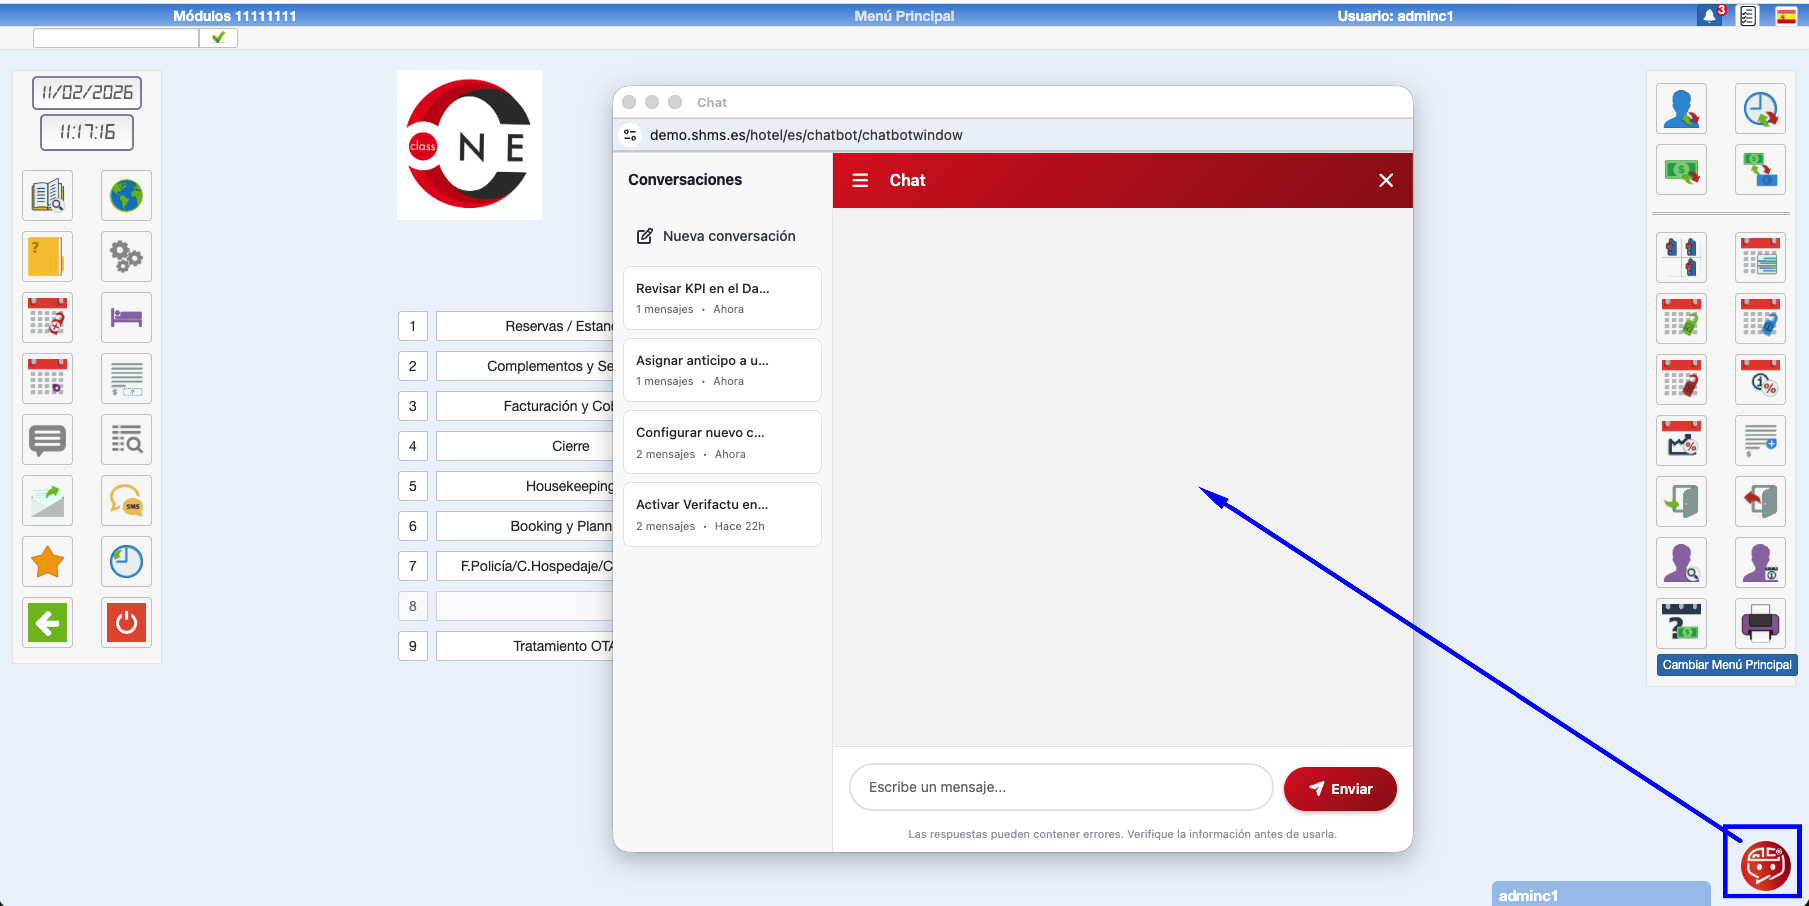Viewport: 1809px width, 906px height.
Task: Open the Activar Verifactu conversation
Action: tap(722, 514)
